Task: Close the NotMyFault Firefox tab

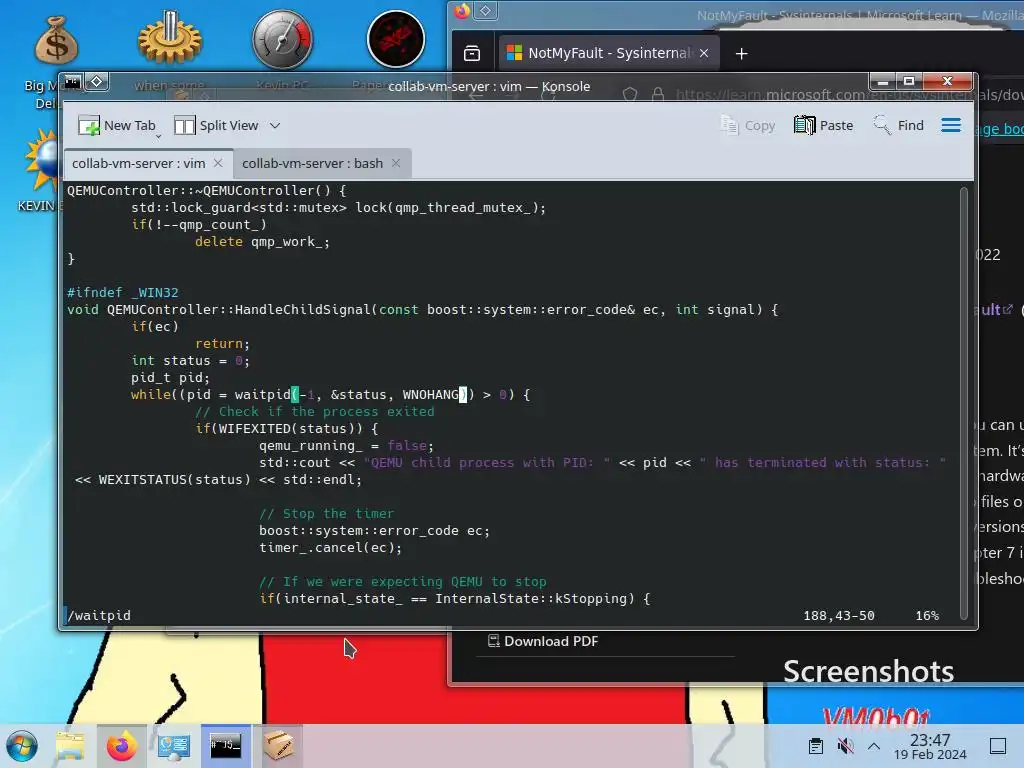Action: 704,54
